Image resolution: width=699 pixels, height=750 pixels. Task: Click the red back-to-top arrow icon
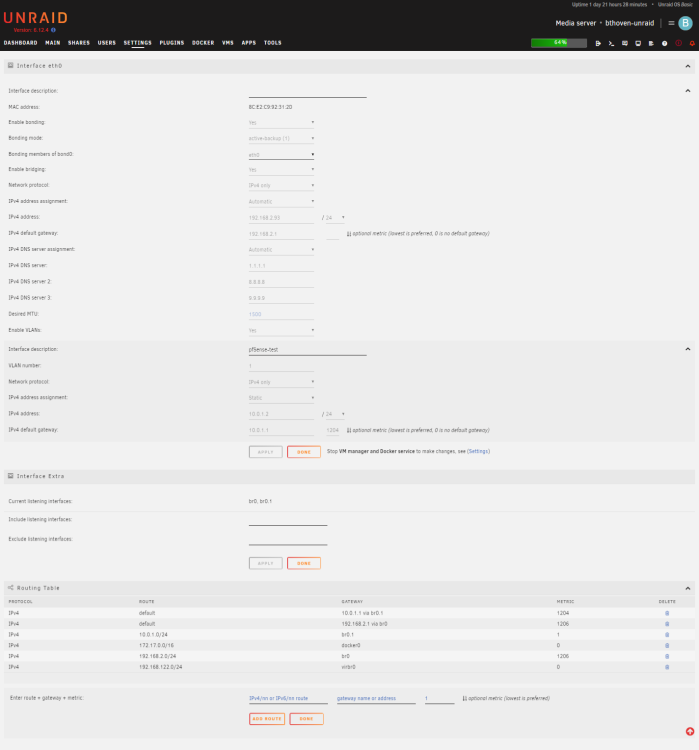click(x=690, y=731)
